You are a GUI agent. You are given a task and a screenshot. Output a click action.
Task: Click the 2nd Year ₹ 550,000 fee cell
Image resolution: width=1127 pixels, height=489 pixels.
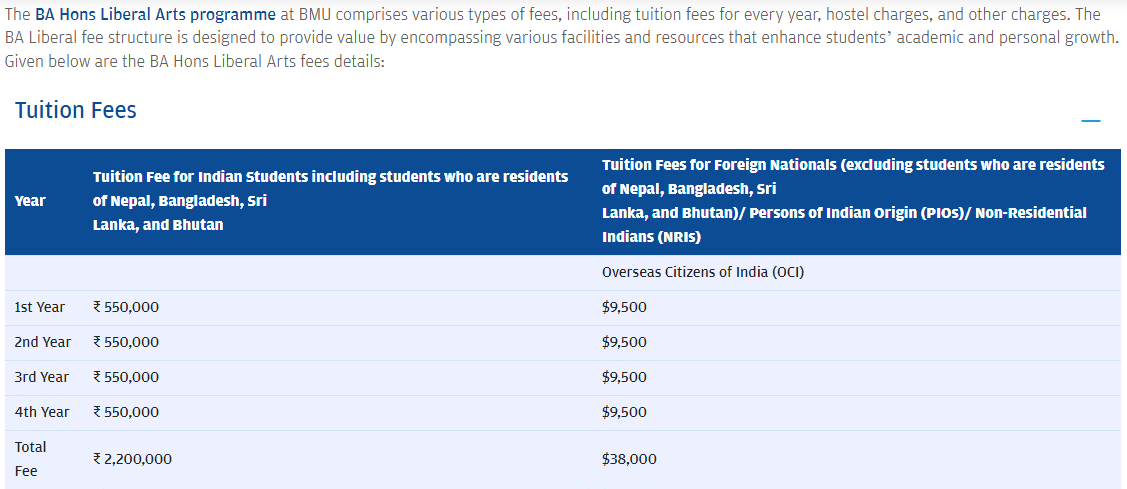126,342
